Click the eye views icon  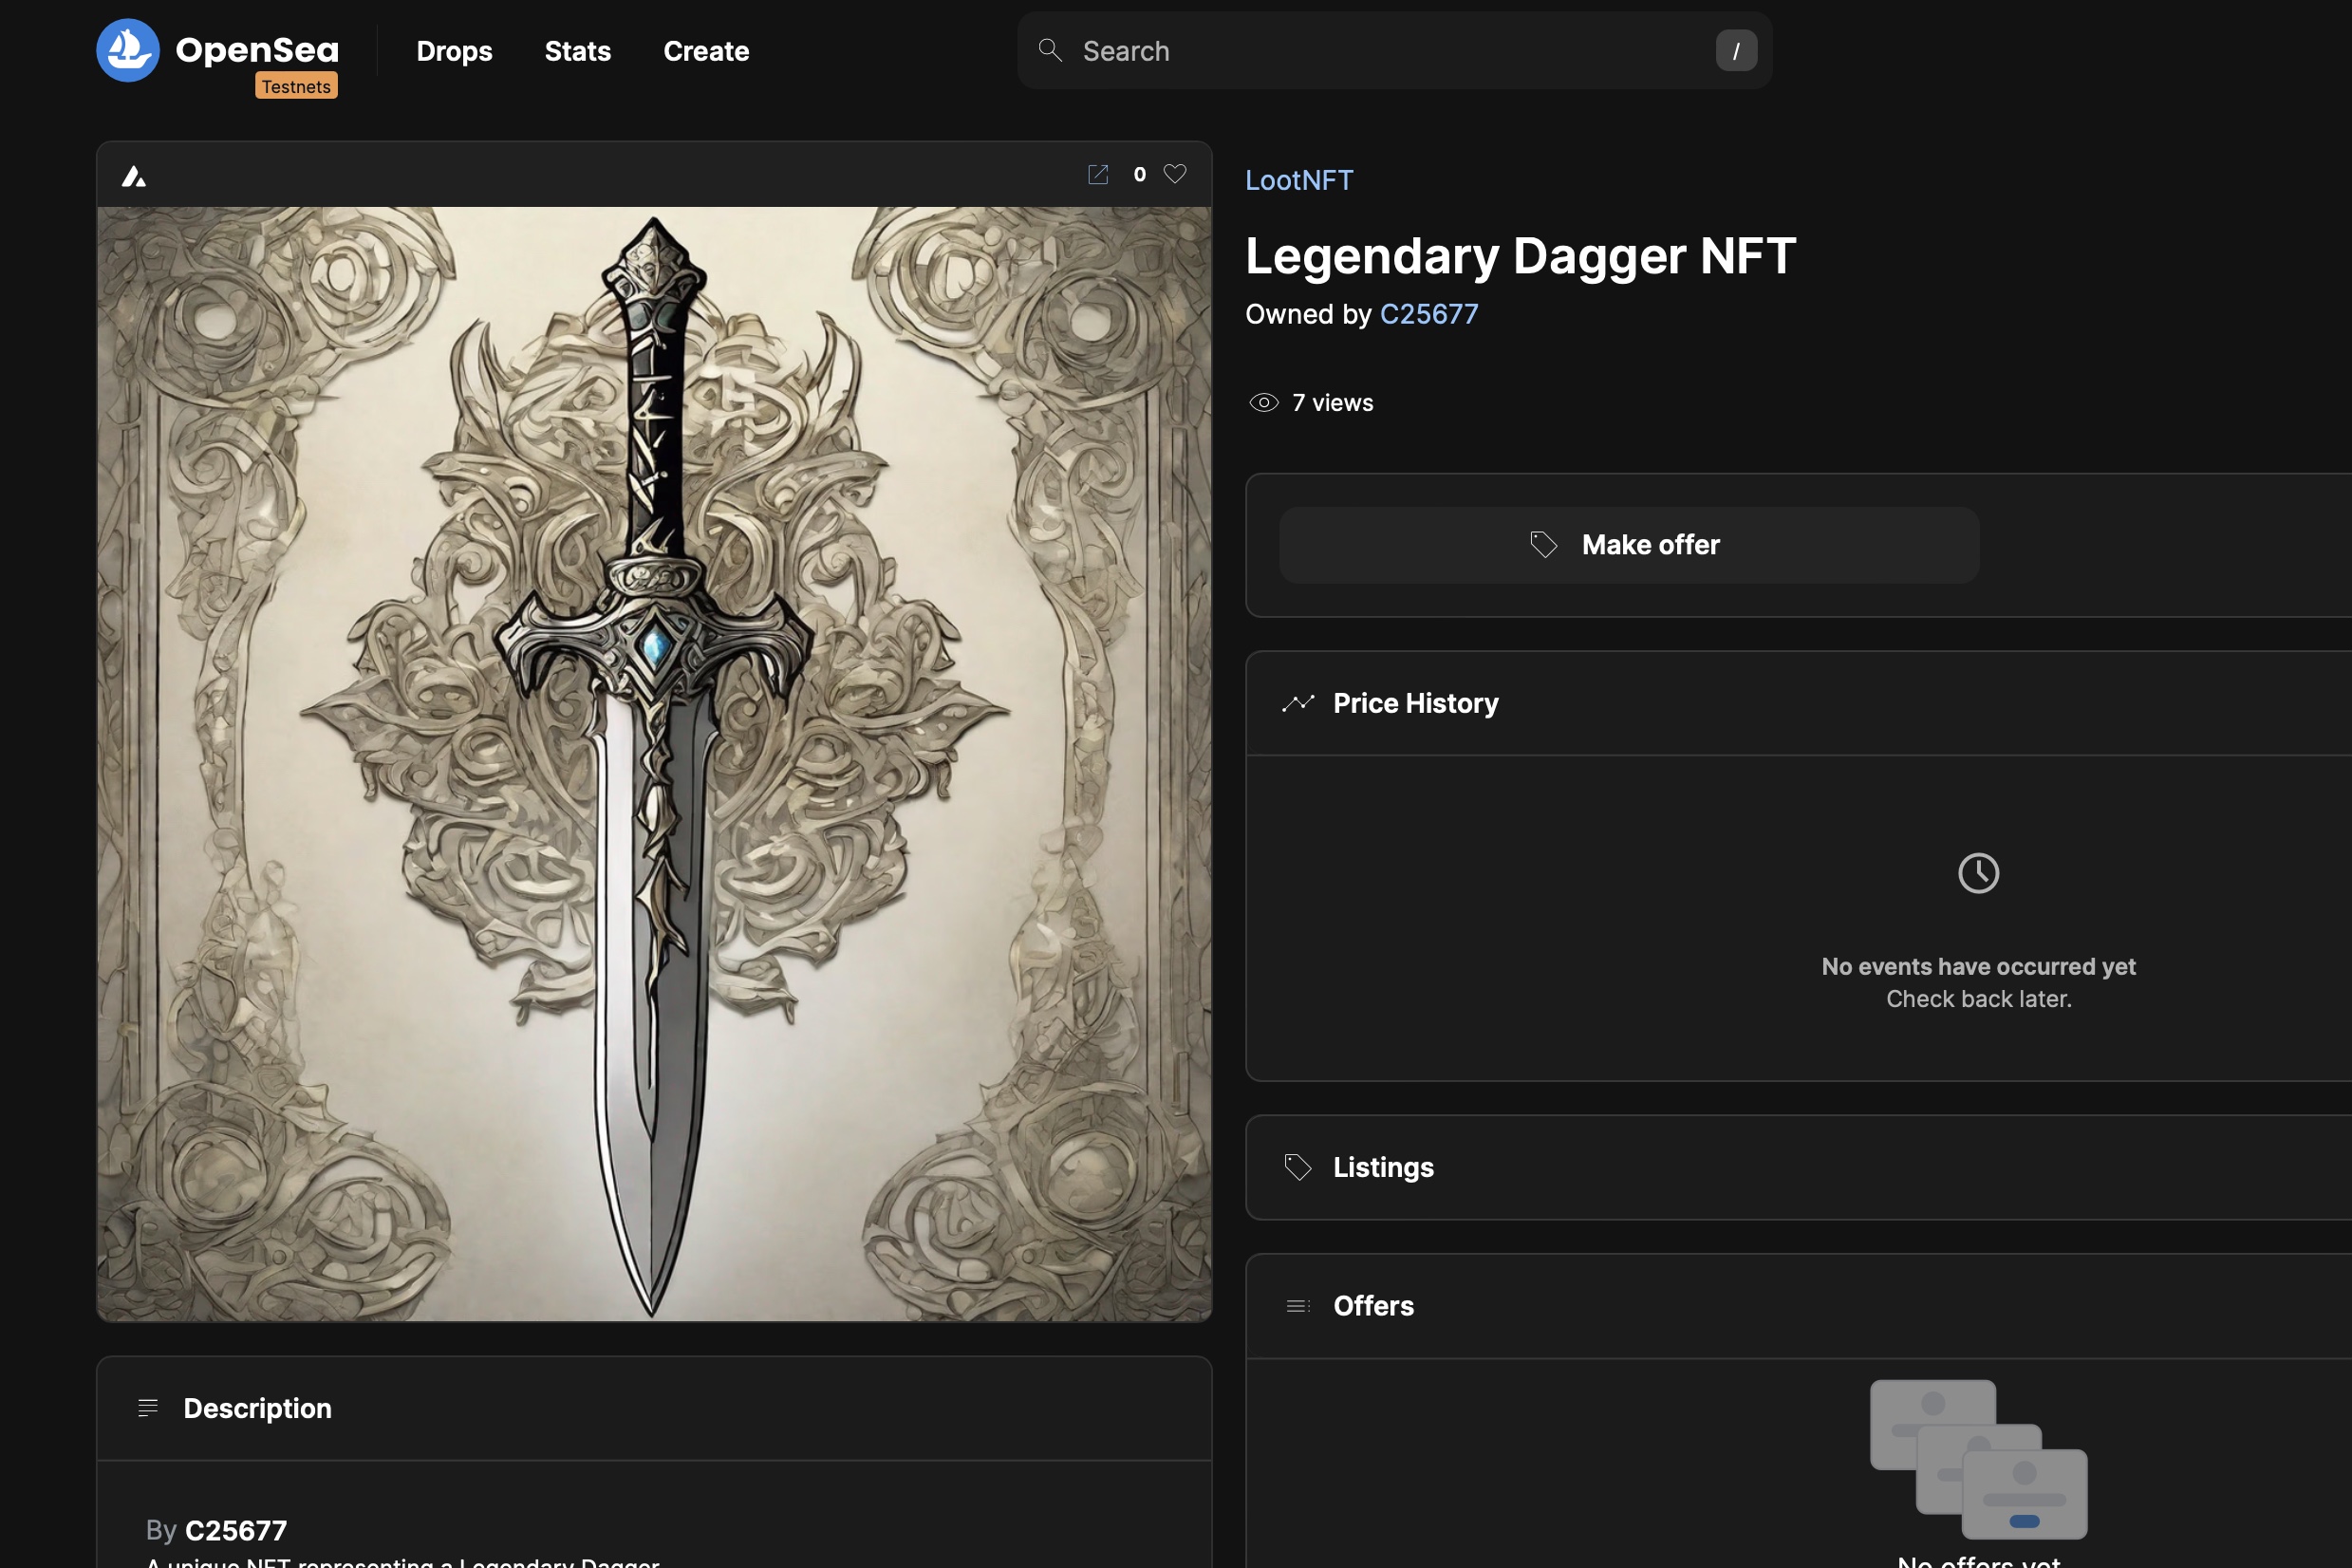point(1263,403)
